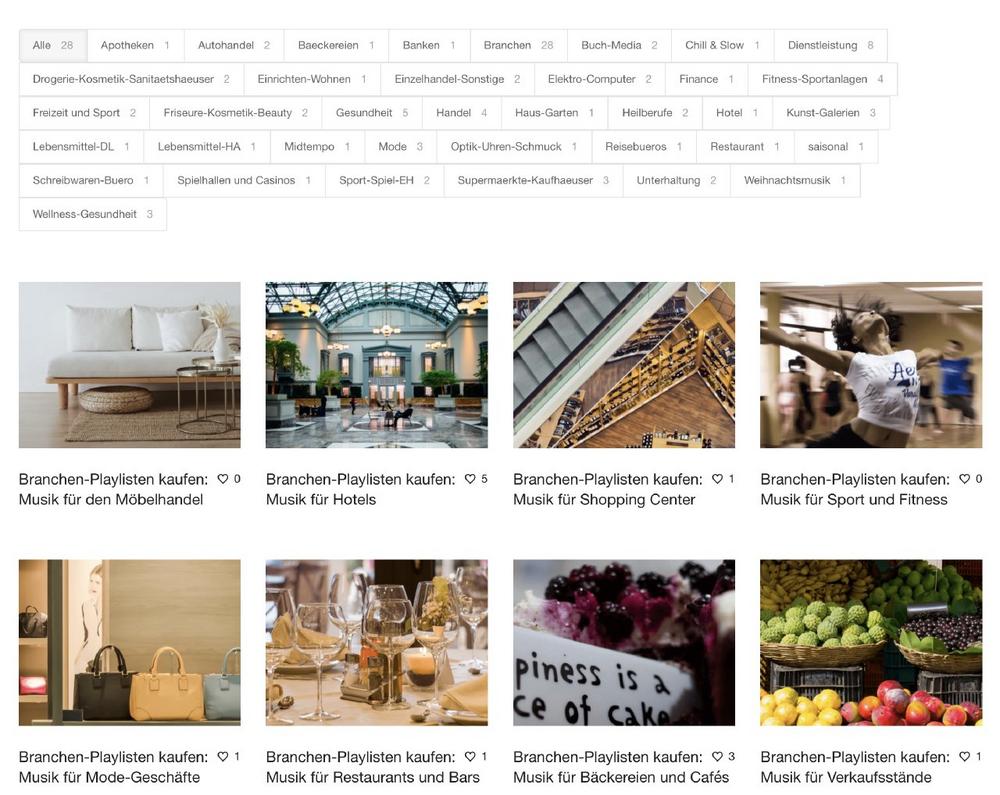Choose the Chill & Slow filter
The height and width of the screenshot is (795, 1000).
[723, 45]
